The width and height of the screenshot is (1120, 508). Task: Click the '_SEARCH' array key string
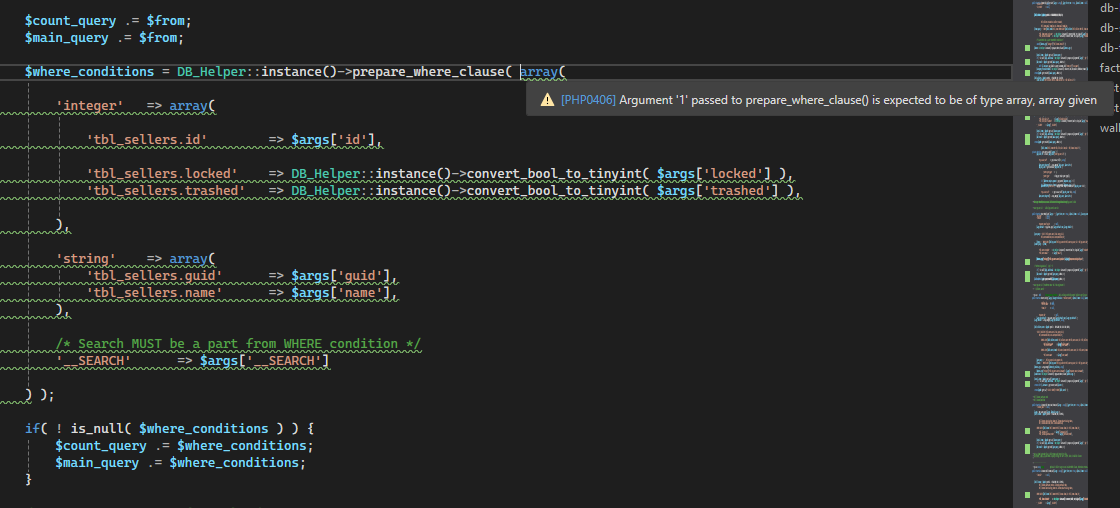click(x=93, y=360)
